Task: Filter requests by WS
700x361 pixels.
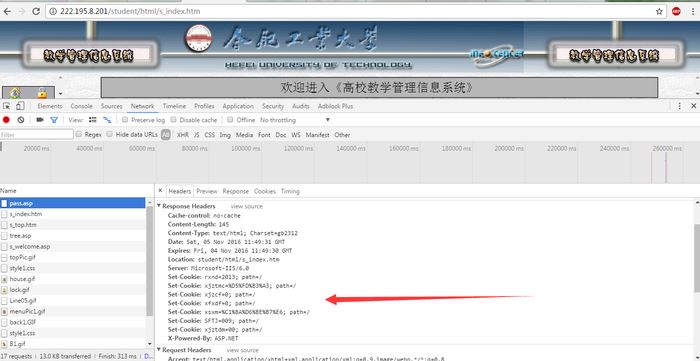Action: tap(296, 135)
